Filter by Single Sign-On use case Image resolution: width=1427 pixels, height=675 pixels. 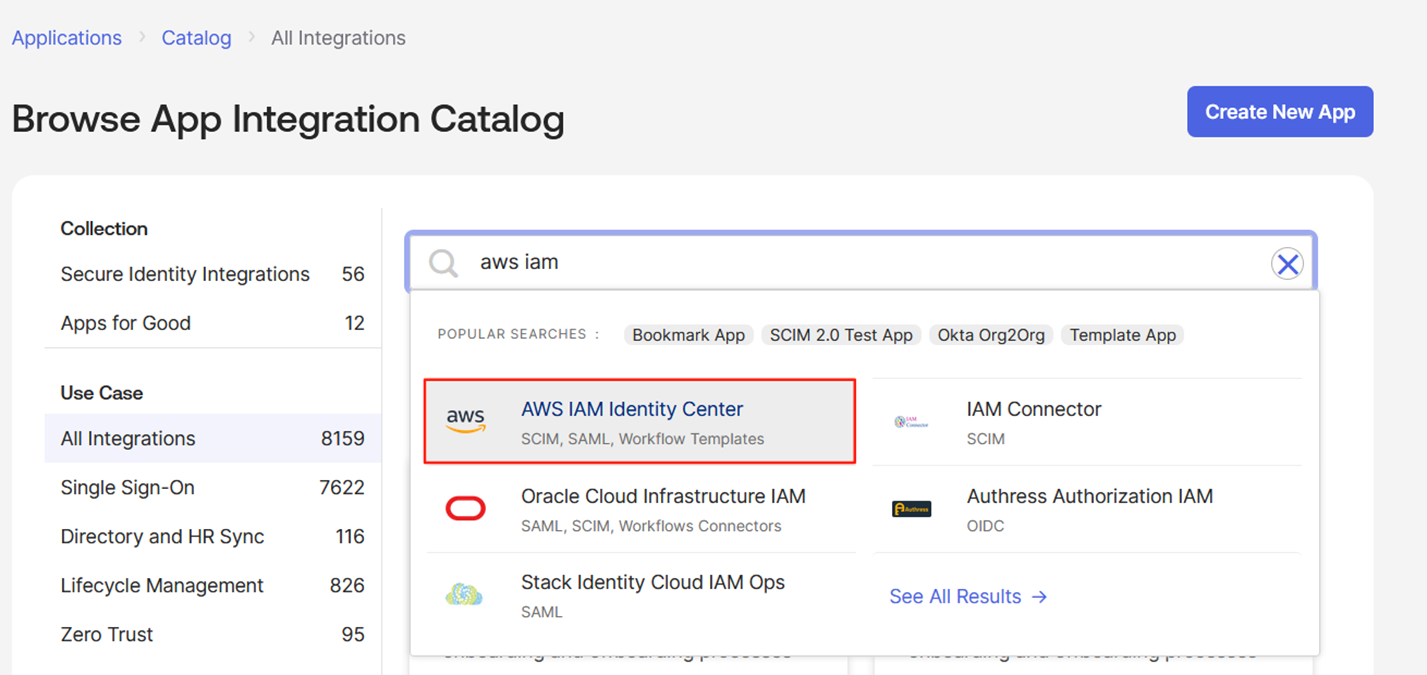[128, 488]
